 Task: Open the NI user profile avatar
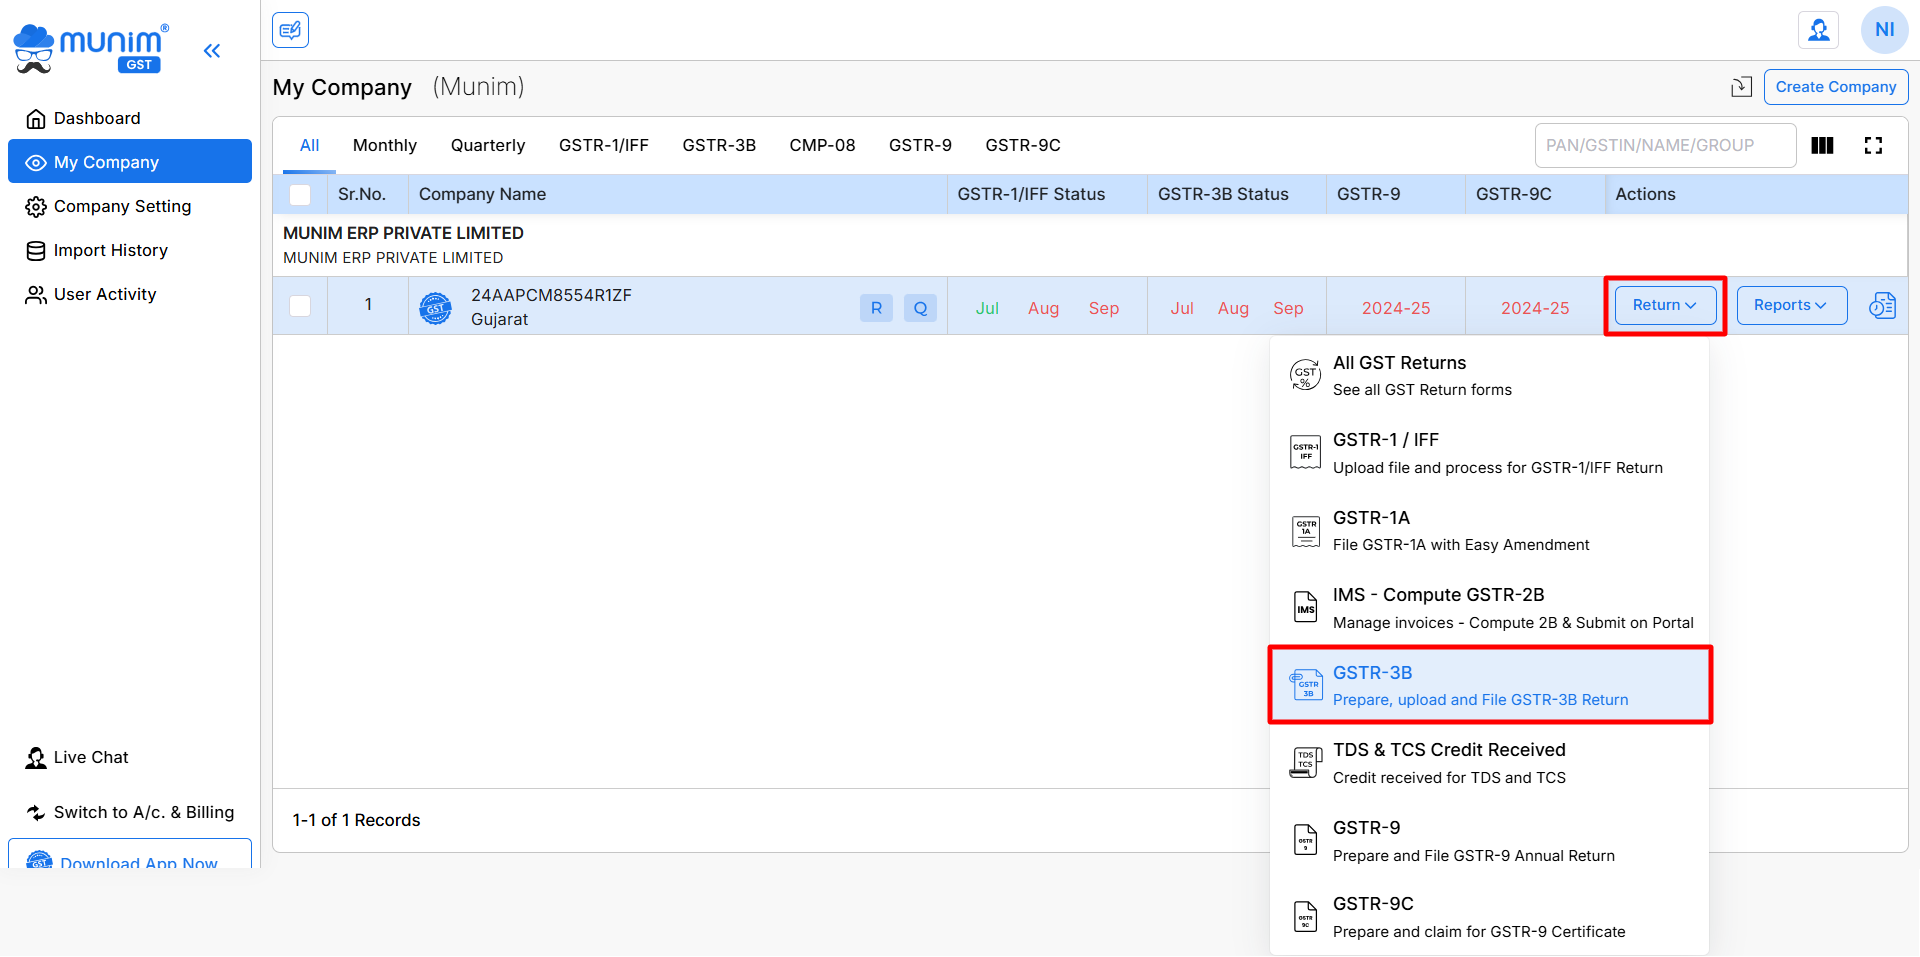coord(1884,30)
